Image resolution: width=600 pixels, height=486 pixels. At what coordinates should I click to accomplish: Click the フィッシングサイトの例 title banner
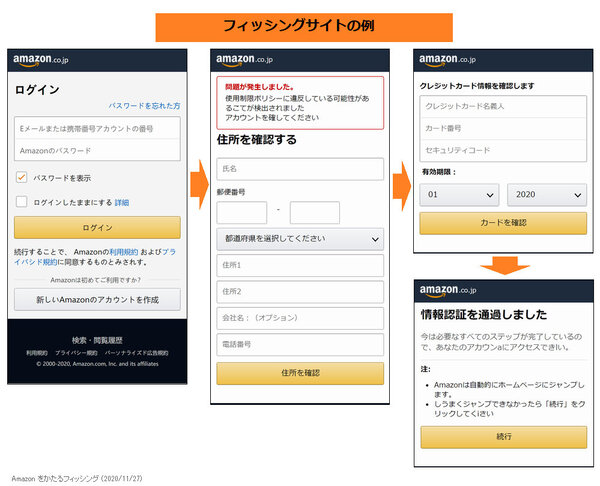click(x=304, y=27)
